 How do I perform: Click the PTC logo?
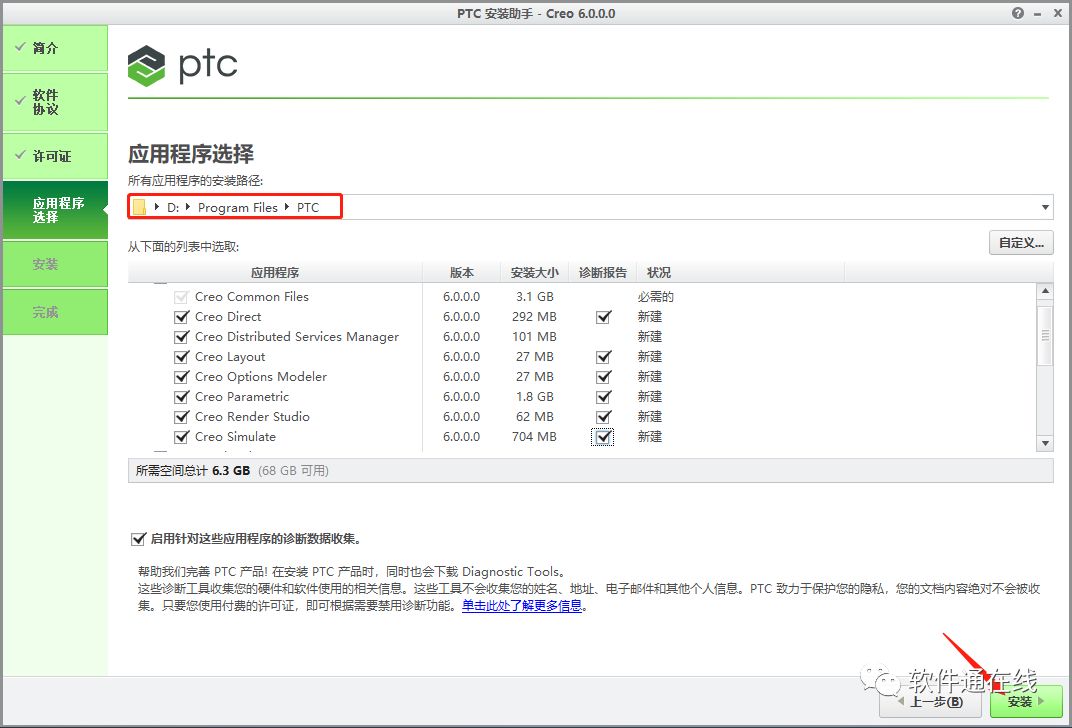[183, 66]
